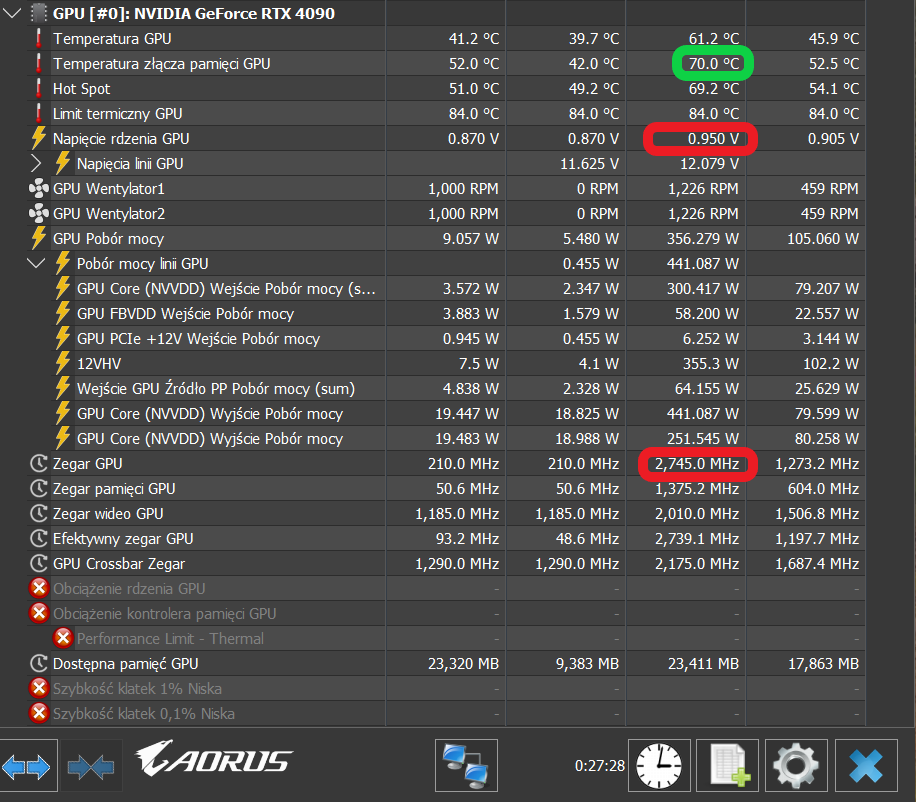Click the 2,739.1 MHz effective clock value
Screen dimensions: 916x802
(697, 539)
